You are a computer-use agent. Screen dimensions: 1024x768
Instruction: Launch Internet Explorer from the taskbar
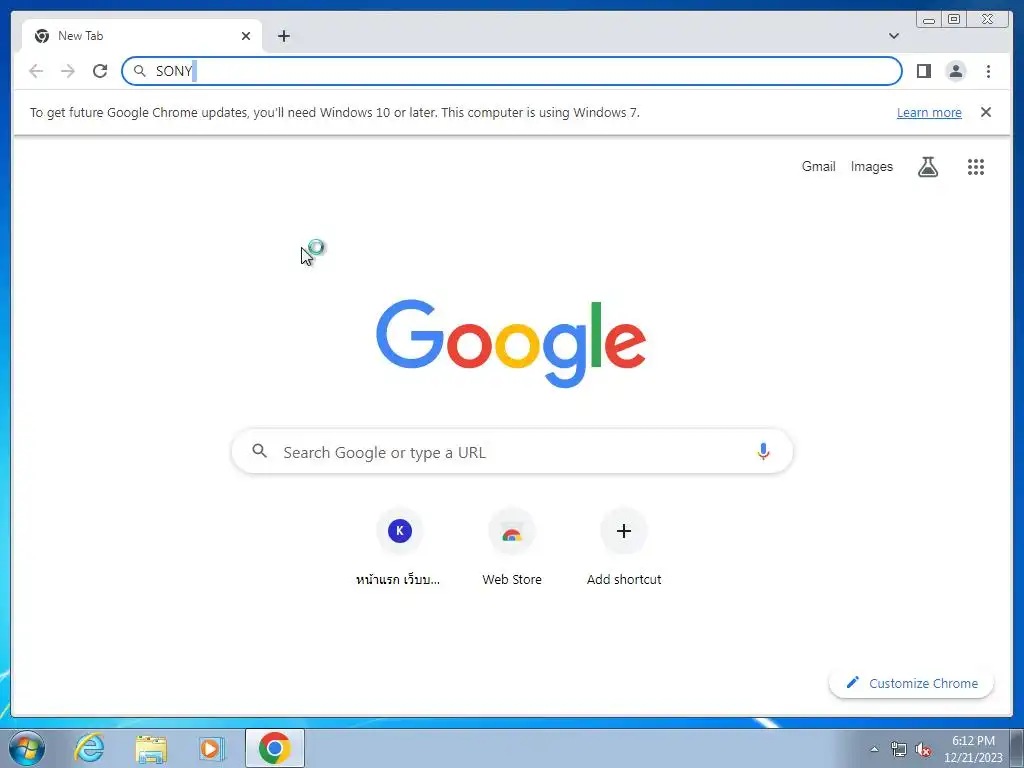click(89, 748)
